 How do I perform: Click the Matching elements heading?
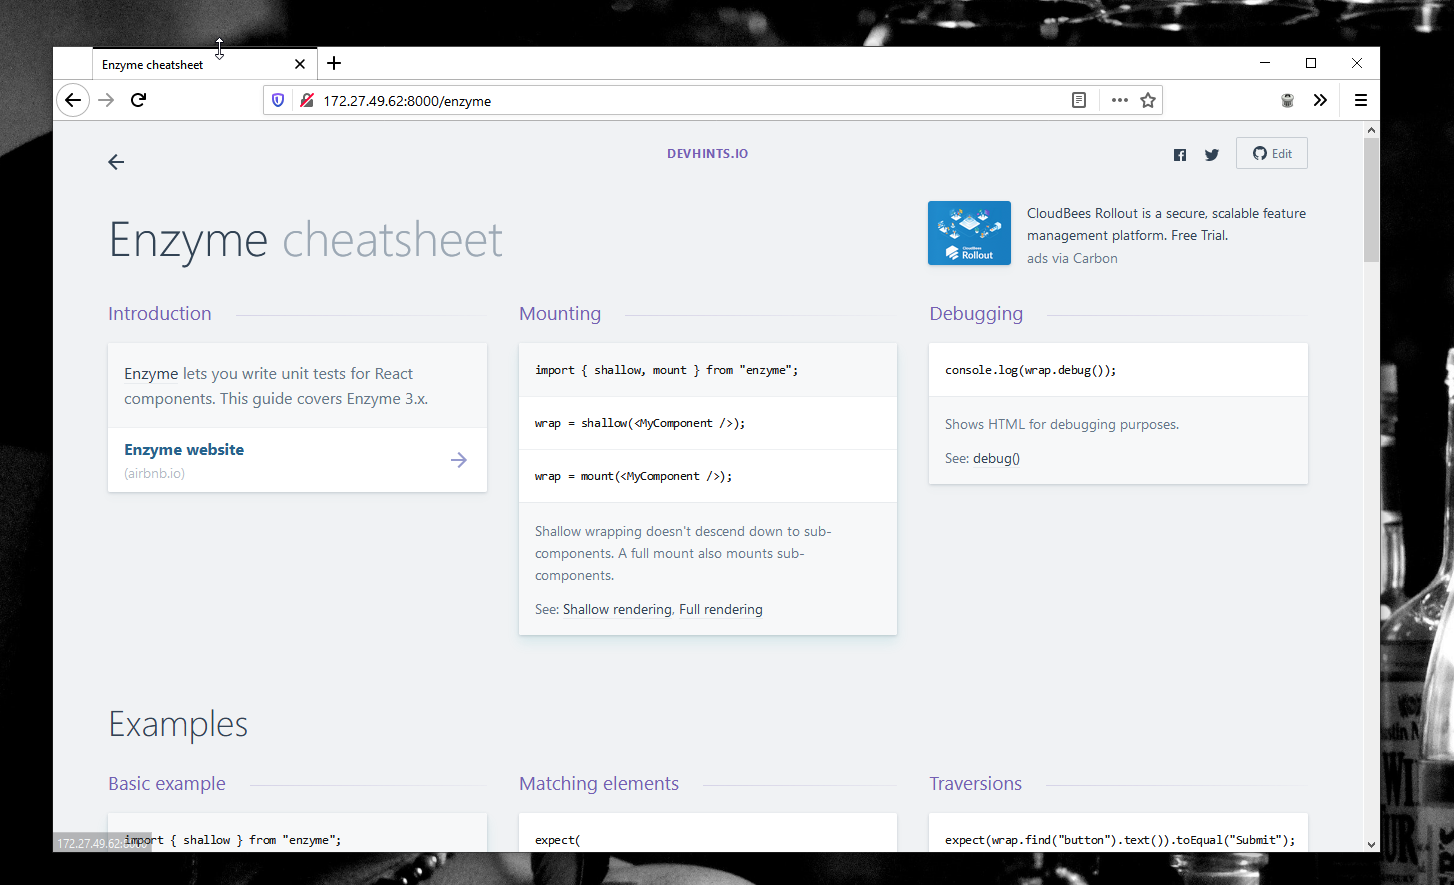click(599, 784)
